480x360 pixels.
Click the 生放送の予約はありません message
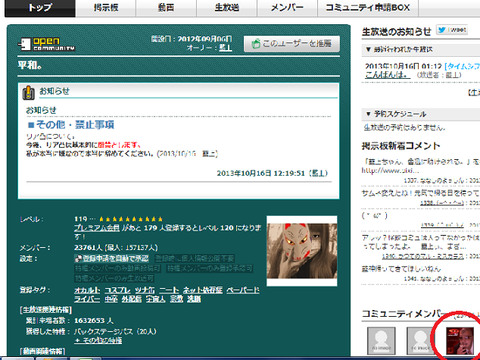click(404, 127)
